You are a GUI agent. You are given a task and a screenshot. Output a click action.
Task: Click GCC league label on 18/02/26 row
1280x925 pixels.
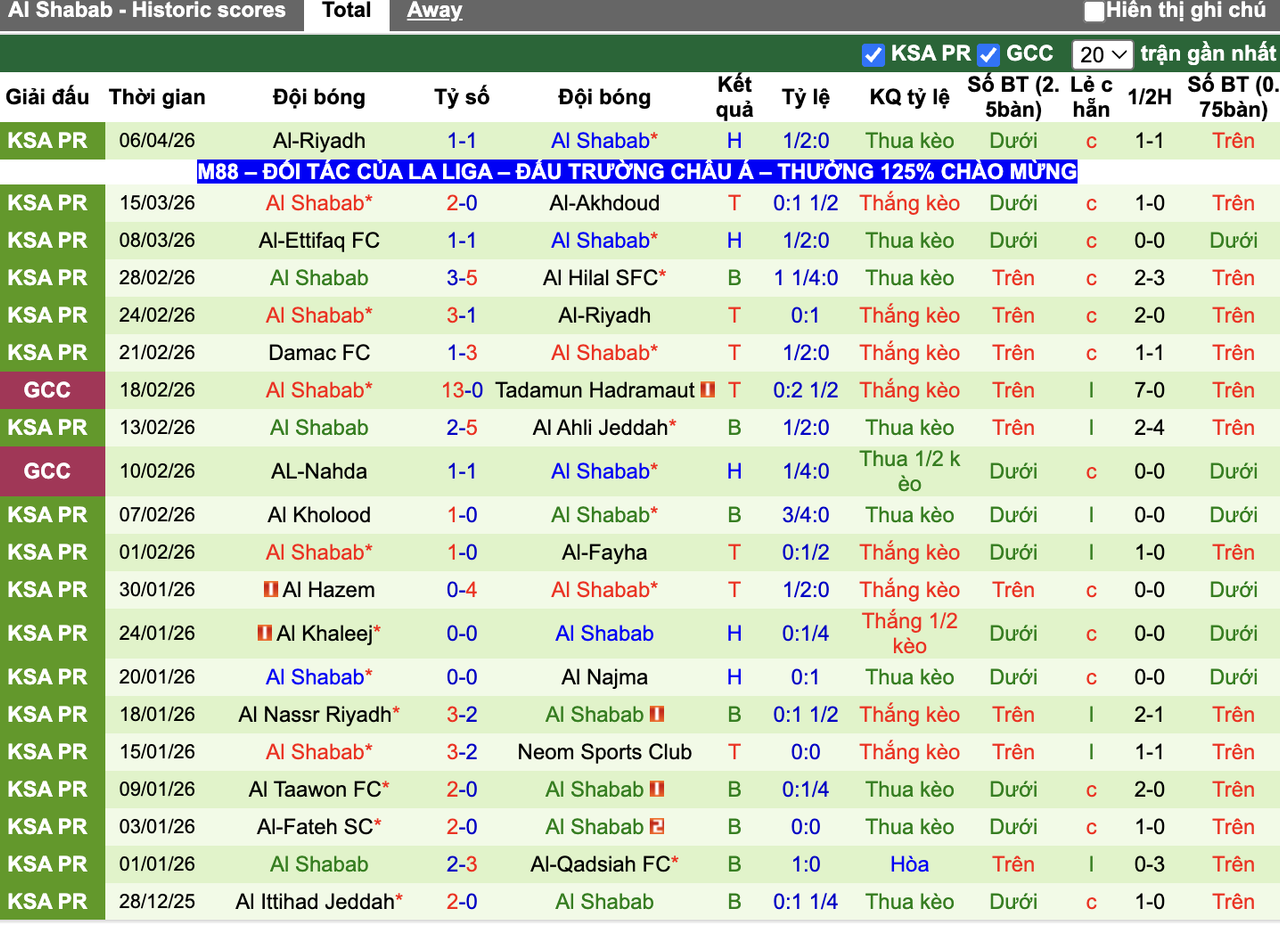pyautogui.click(x=47, y=390)
